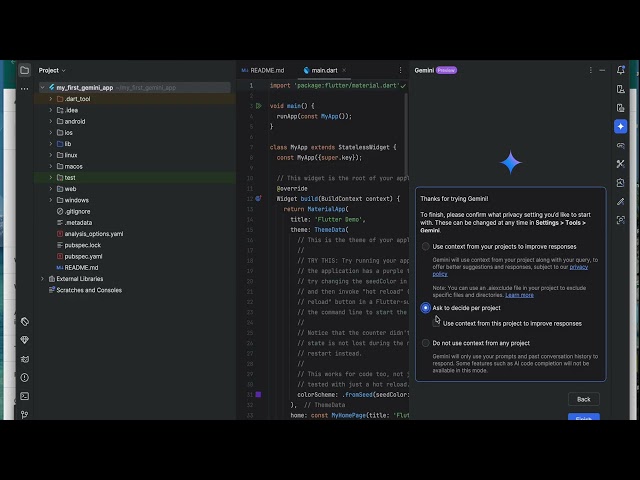Screen dimensions: 640x480
Task: Expand External Libraries node
Action: (42, 279)
